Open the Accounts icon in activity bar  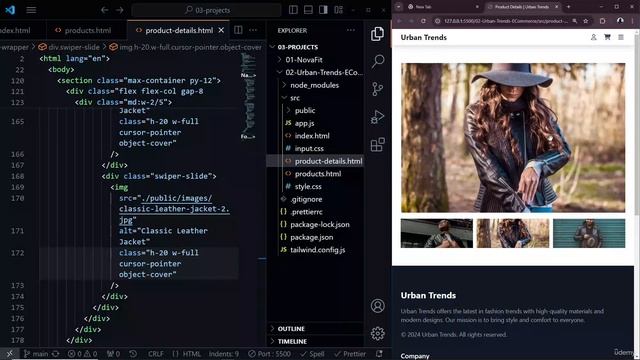(x=378, y=306)
